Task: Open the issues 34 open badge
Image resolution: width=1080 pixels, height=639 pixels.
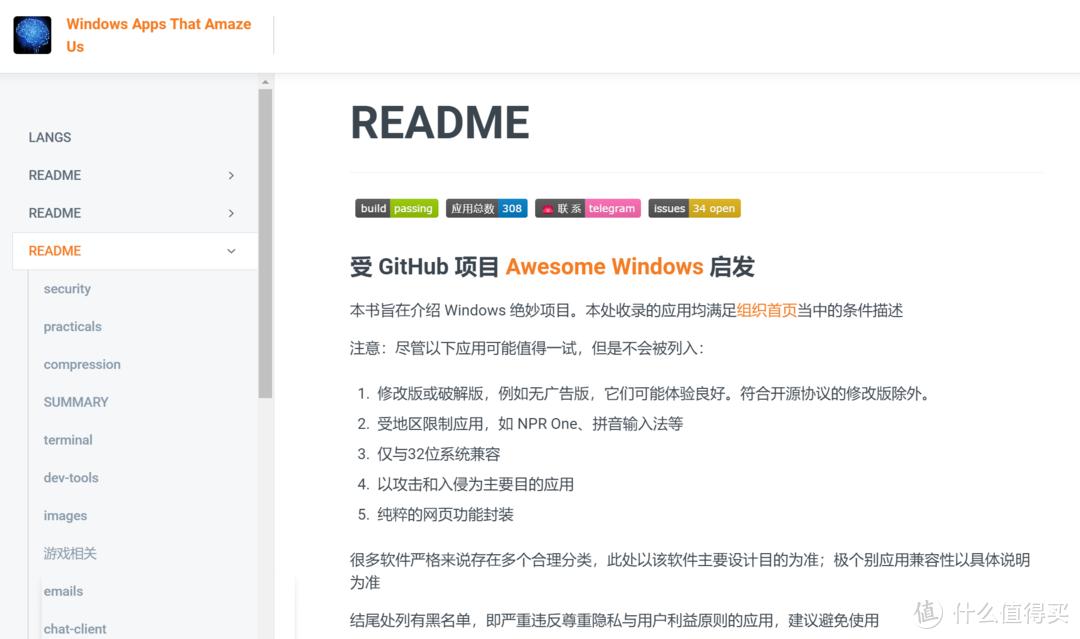Action: coord(694,208)
